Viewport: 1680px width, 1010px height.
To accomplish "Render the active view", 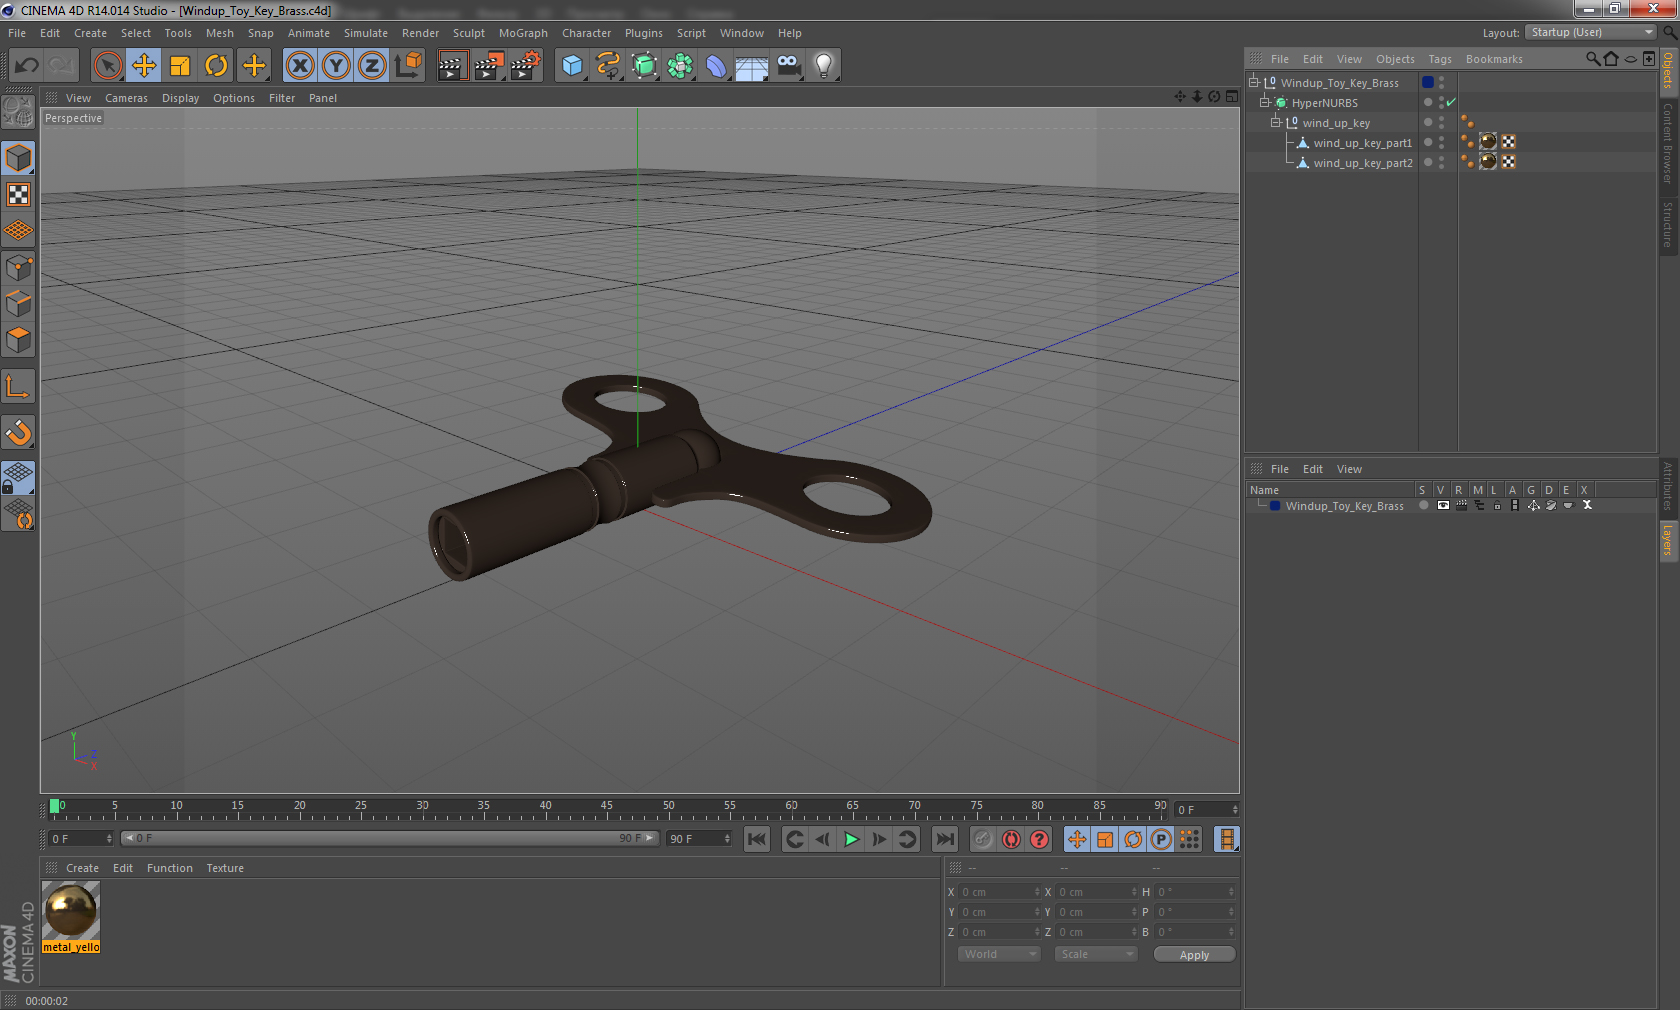I will pyautogui.click(x=452, y=66).
